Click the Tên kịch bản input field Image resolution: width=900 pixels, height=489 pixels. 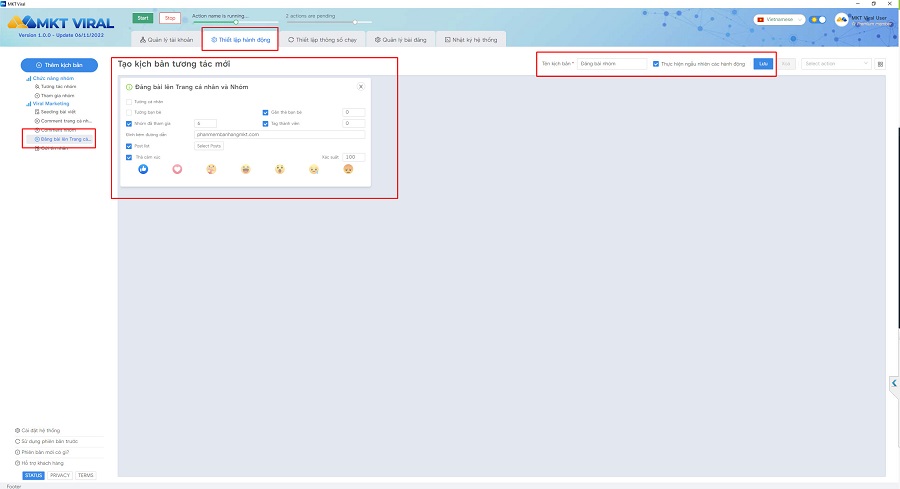point(611,64)
